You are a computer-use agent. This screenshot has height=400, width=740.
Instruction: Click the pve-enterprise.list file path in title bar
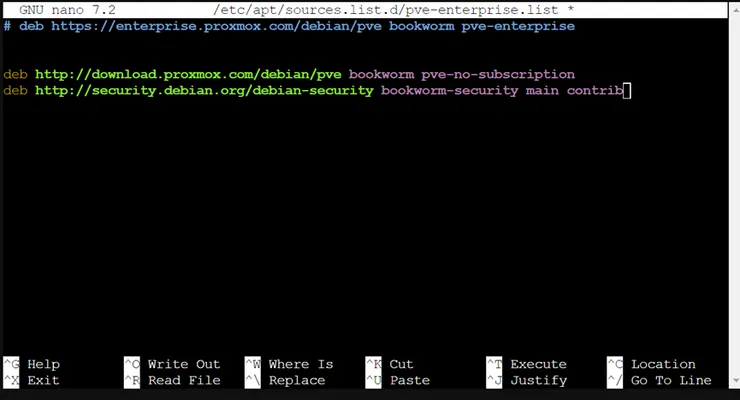point(386,10)
